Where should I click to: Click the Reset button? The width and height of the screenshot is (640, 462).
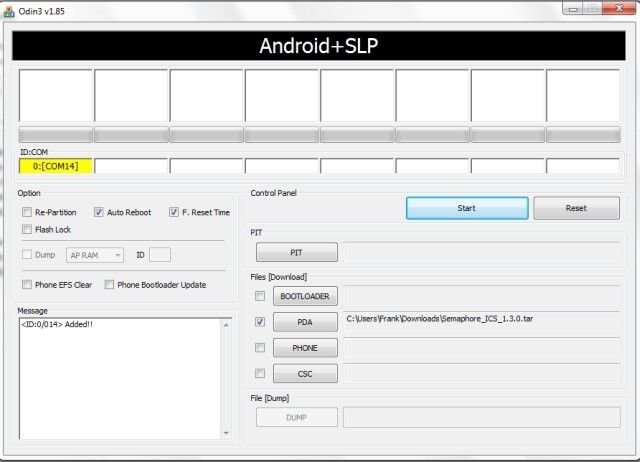576,208
